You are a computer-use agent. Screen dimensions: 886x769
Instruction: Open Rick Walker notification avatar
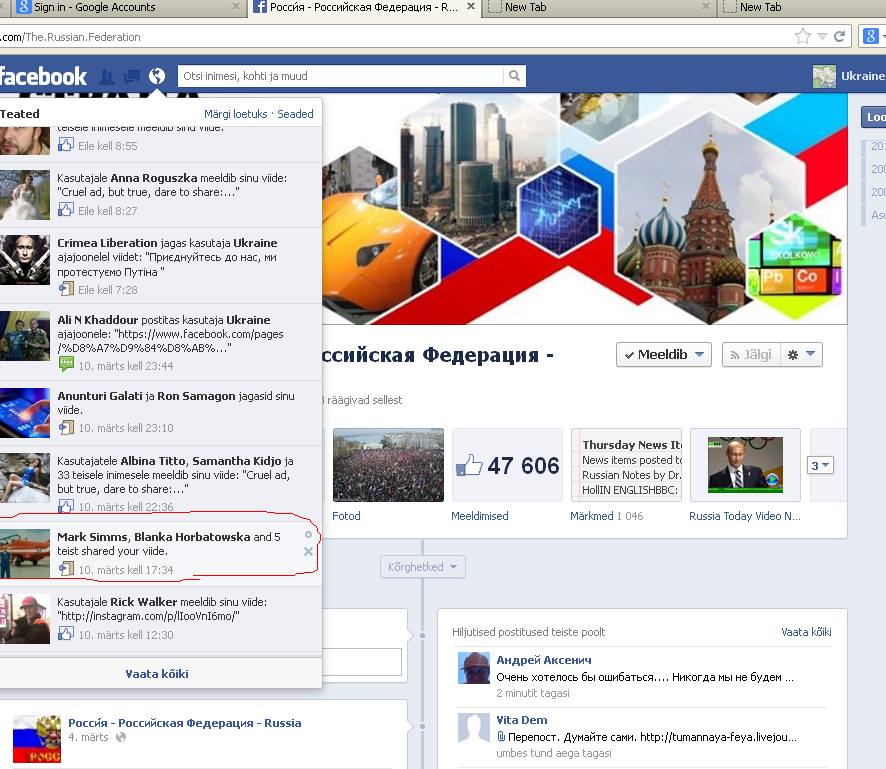coord(24,619)
